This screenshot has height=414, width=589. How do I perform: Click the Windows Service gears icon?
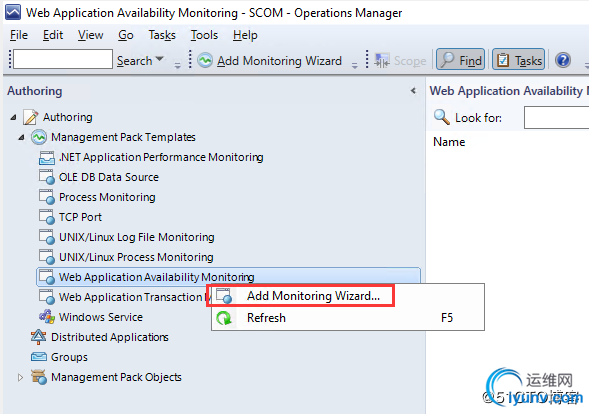tap(47, 317)
